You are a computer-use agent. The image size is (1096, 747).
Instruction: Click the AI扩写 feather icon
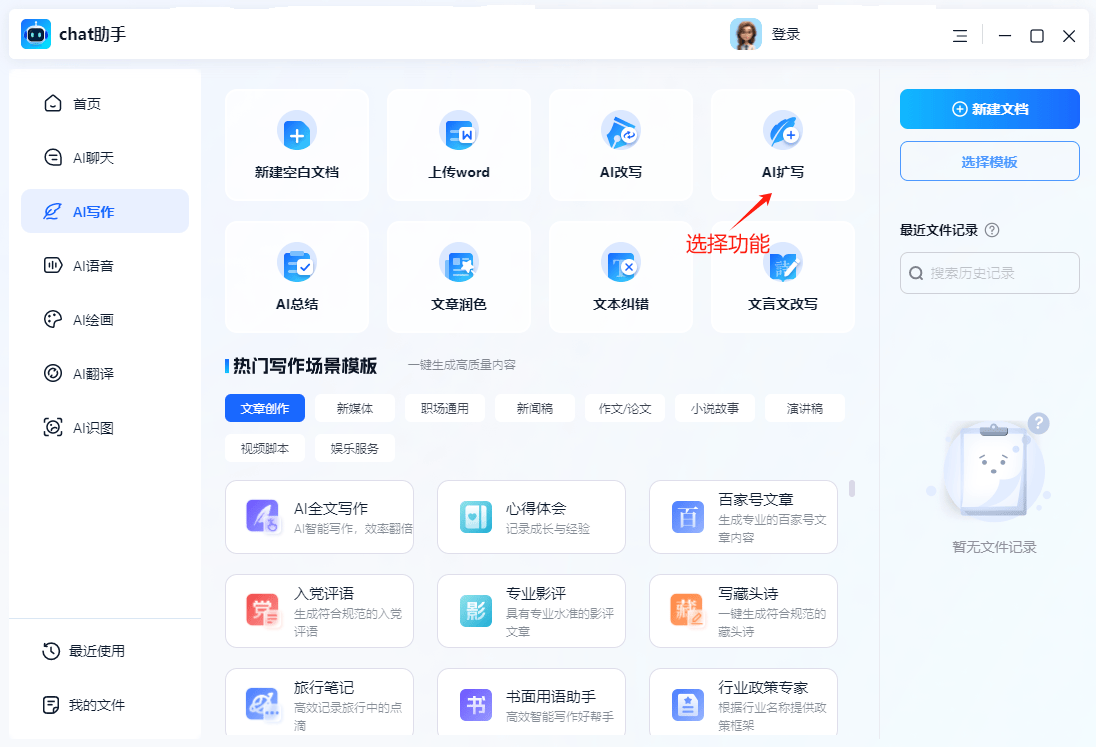tap(782, 130)
